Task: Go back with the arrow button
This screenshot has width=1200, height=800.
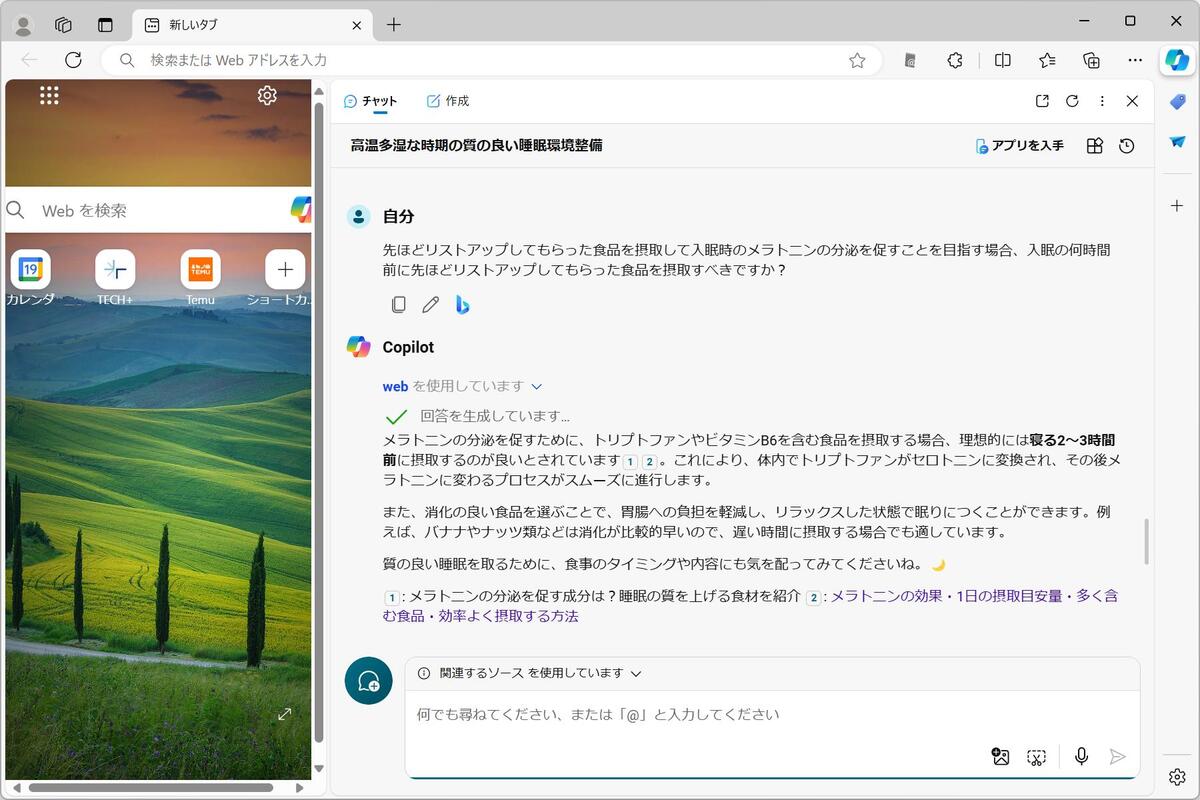Action: 30,60
